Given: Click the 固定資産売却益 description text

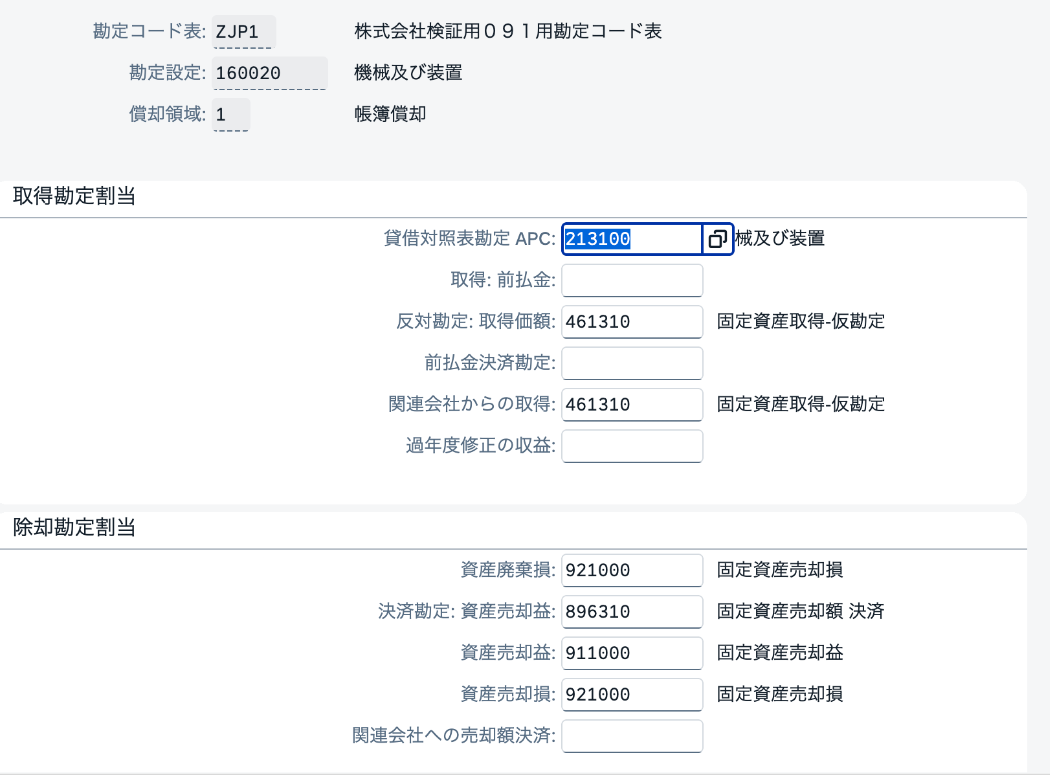Looking at the screenshot, I should click(780, 653).
